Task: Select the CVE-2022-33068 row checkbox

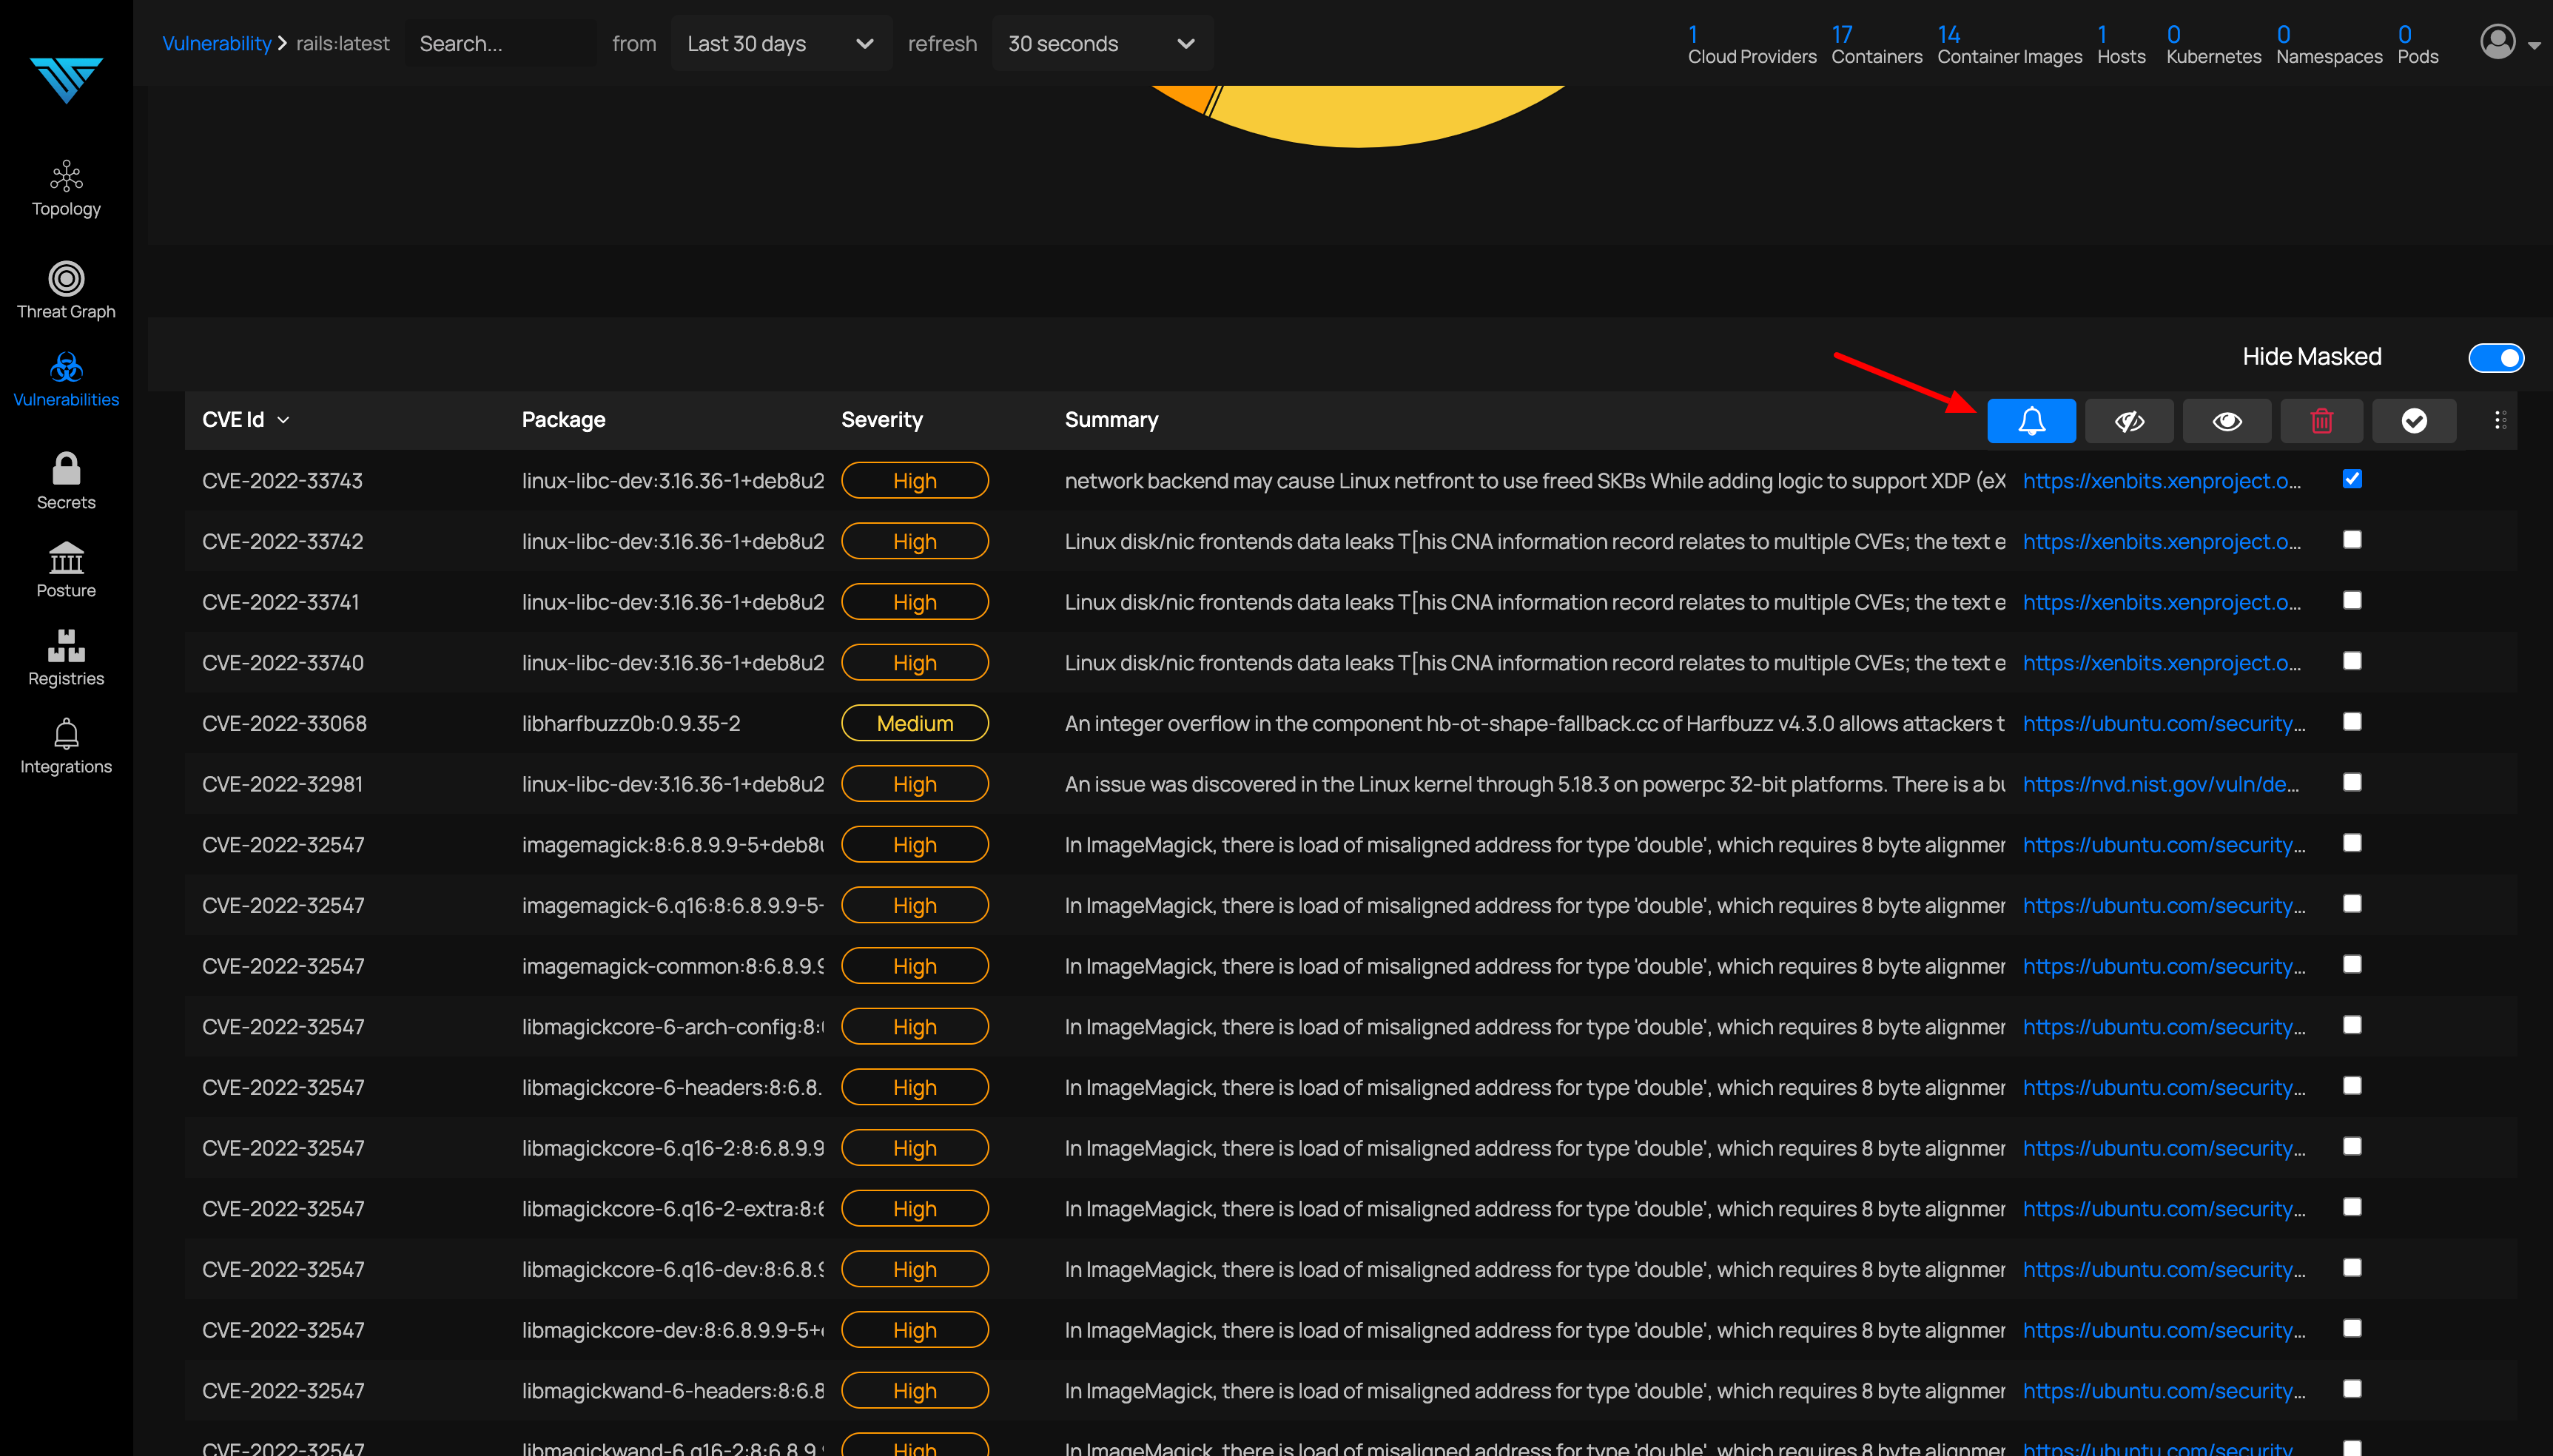Action: click(x=2351, y=721)
